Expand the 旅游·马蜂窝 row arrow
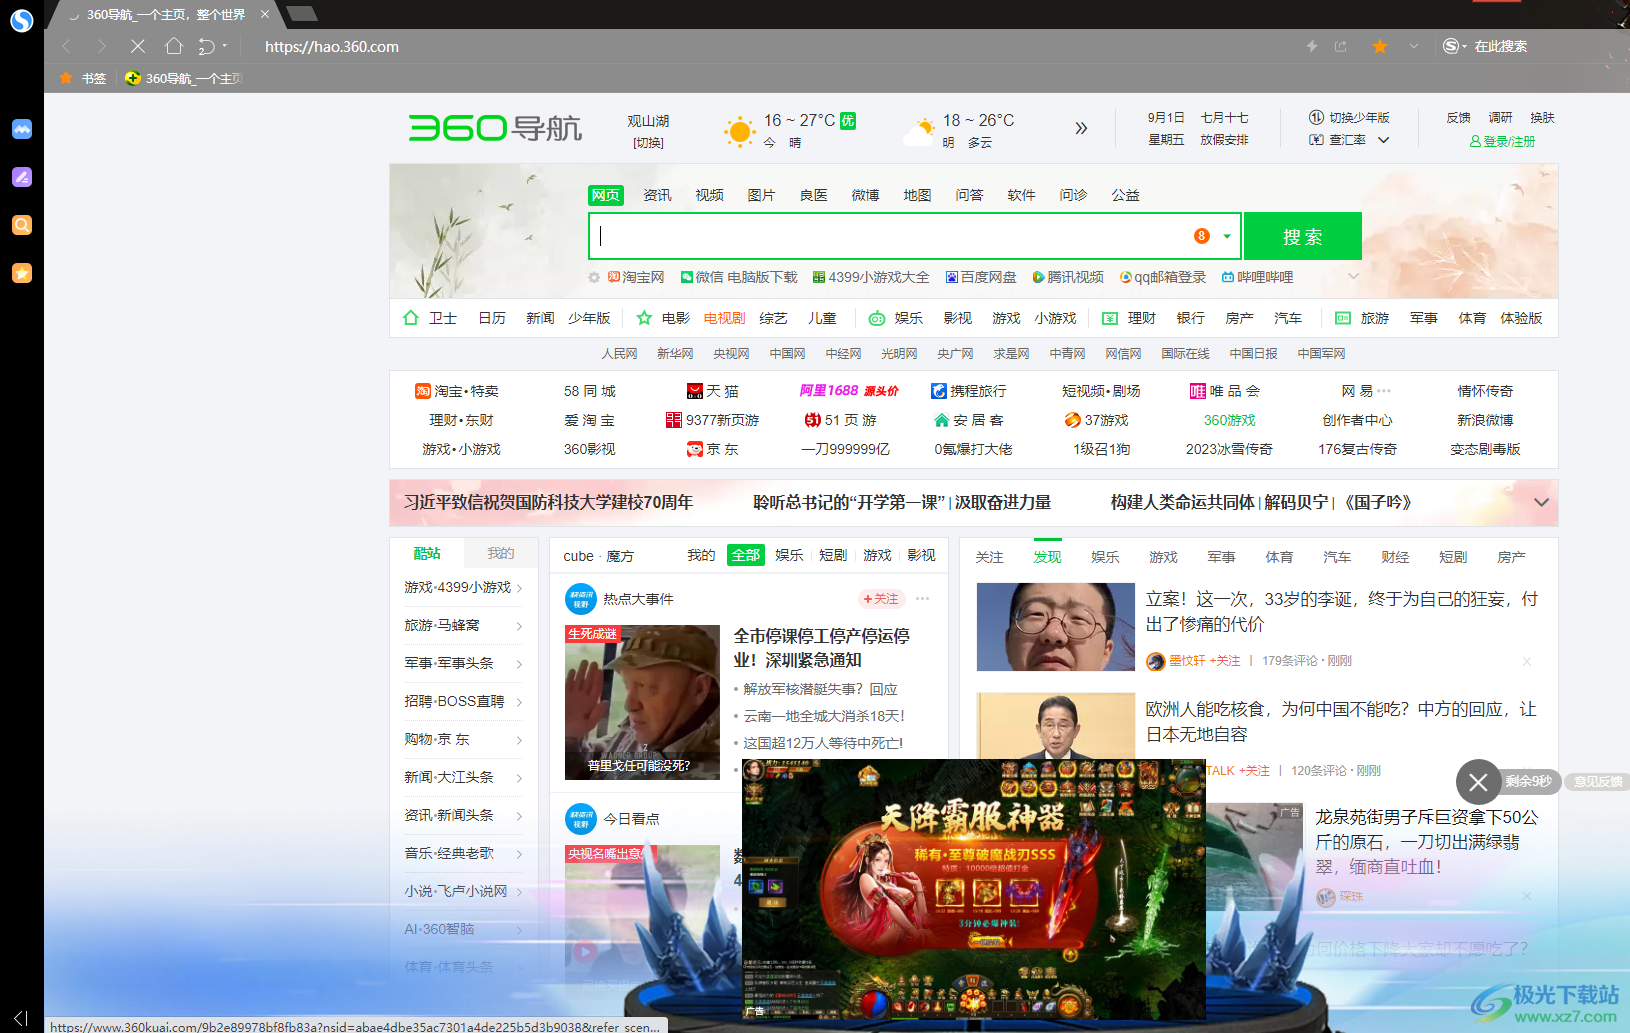The height and width of the screenshot is (1033, 1630). (x=520, y=626)
